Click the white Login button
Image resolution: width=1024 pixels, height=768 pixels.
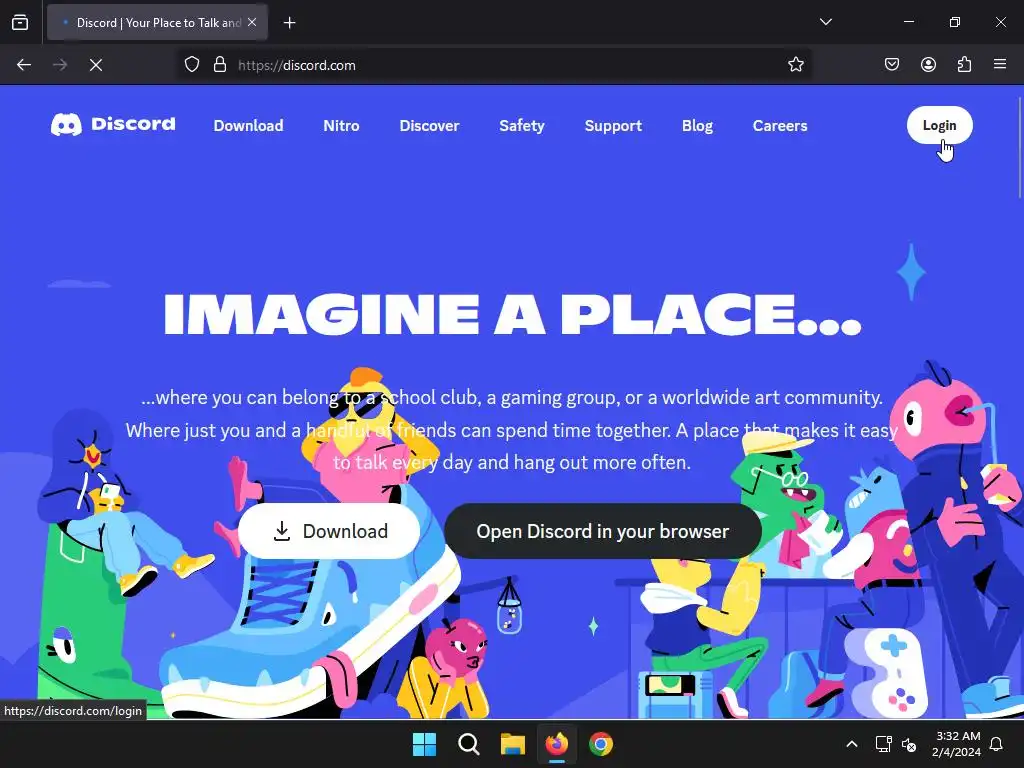click(x=939, y=125)
